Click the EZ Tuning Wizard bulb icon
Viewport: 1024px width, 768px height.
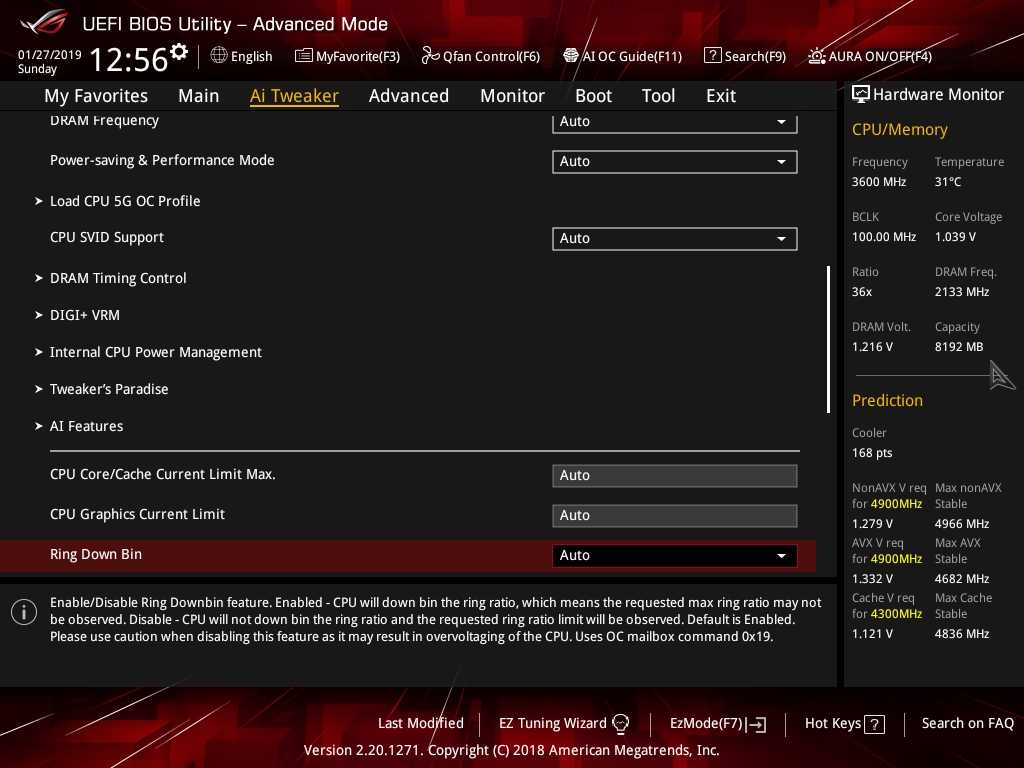(x=620, y=724)
